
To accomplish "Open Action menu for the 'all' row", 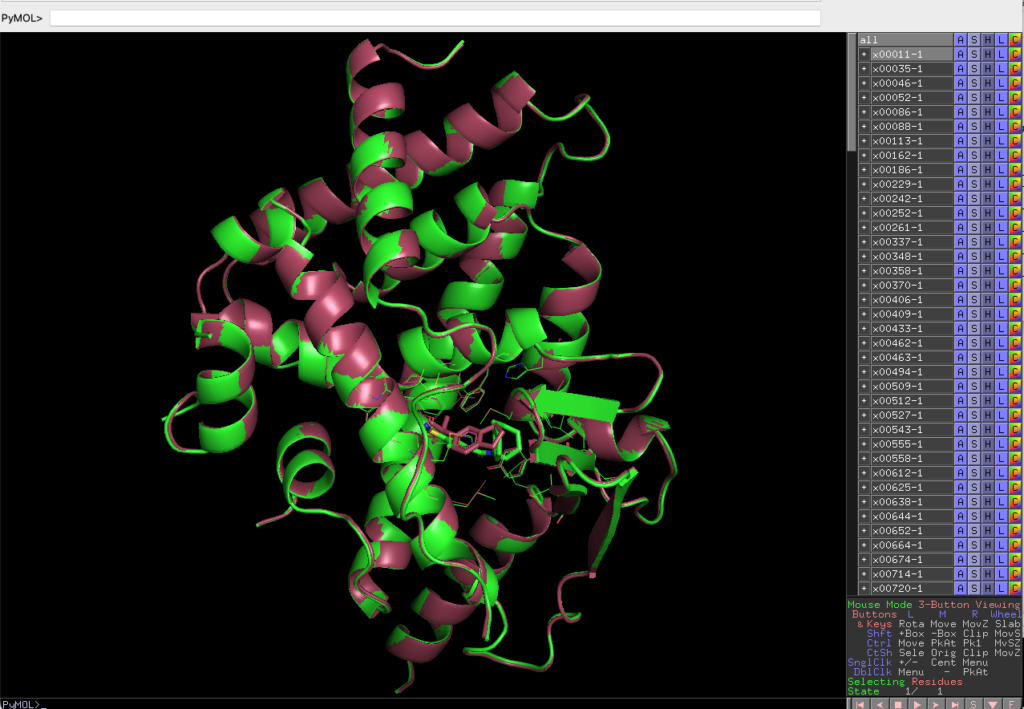I will pos(960,40).
